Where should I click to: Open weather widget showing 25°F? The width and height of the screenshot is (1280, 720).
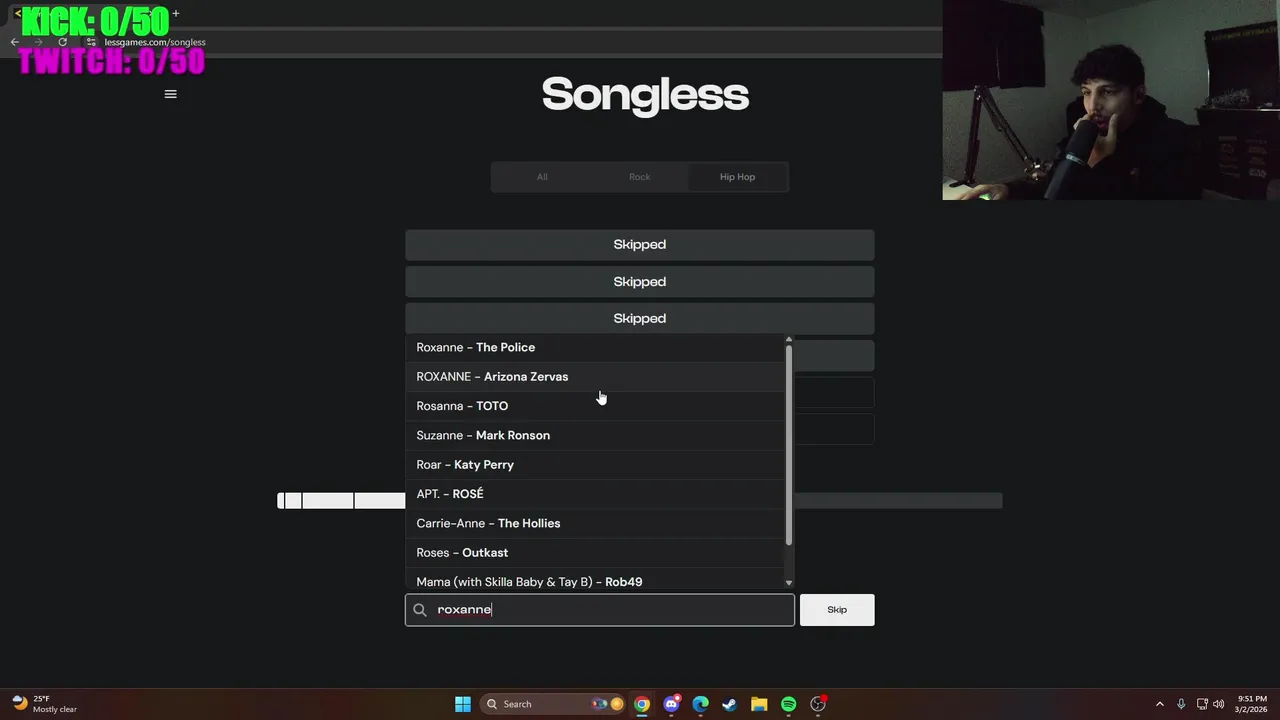pyautogui.click(x=45, y=704)
